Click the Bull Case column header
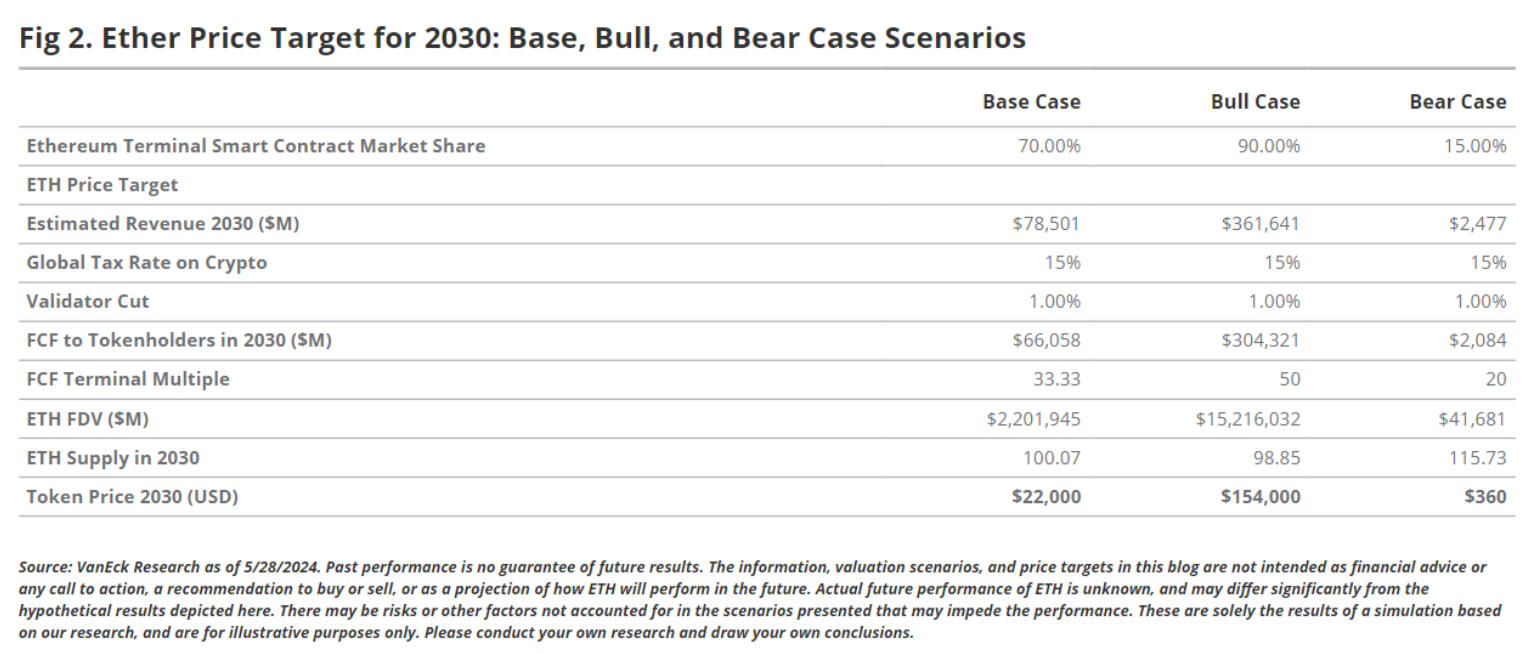Viewport: 1527px width, 653px height. click(x=1255, y=101)
